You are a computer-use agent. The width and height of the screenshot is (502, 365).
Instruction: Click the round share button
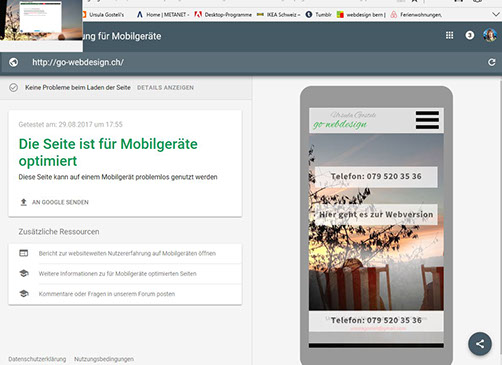(480, 344)
